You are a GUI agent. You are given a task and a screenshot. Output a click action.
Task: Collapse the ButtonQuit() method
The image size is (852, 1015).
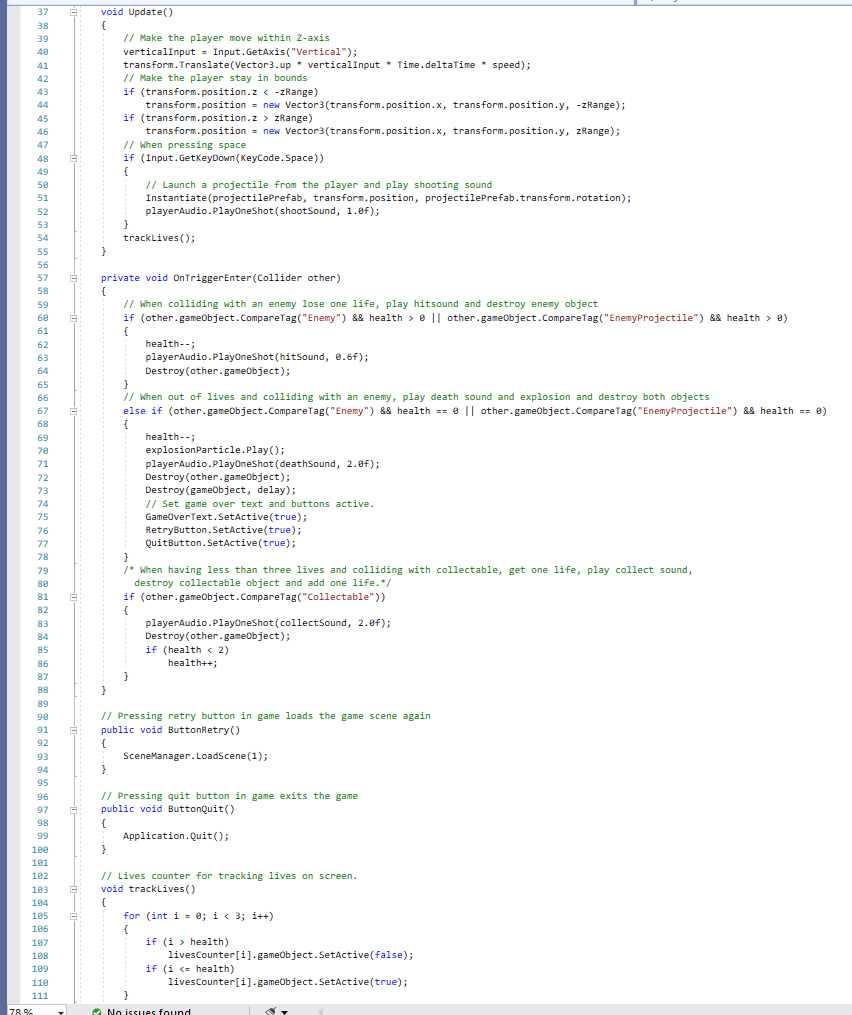(x=74, y=809)
